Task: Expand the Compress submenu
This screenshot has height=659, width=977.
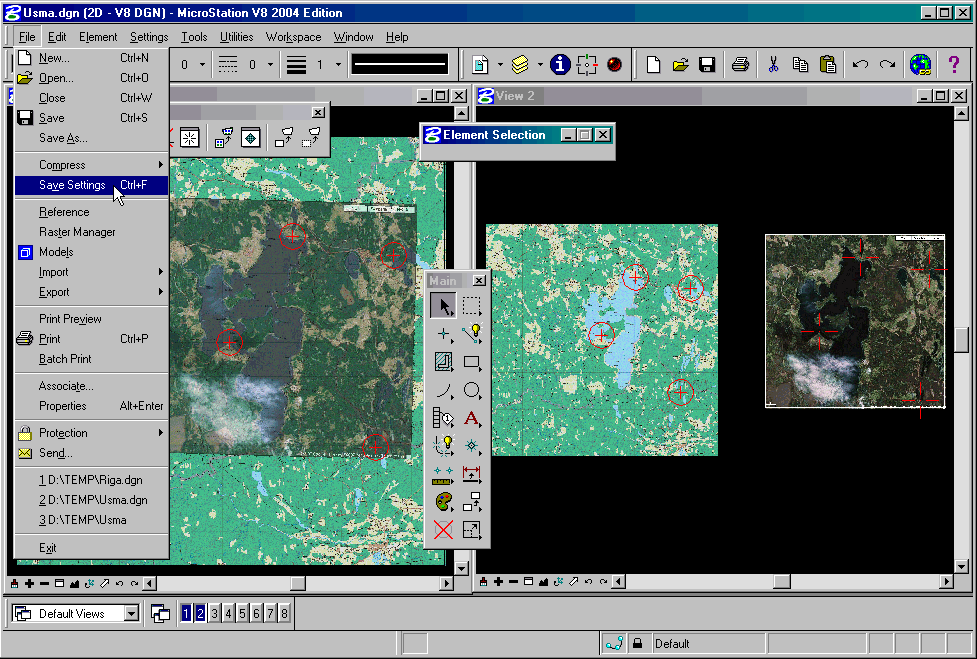Action: tap(91, 165)
